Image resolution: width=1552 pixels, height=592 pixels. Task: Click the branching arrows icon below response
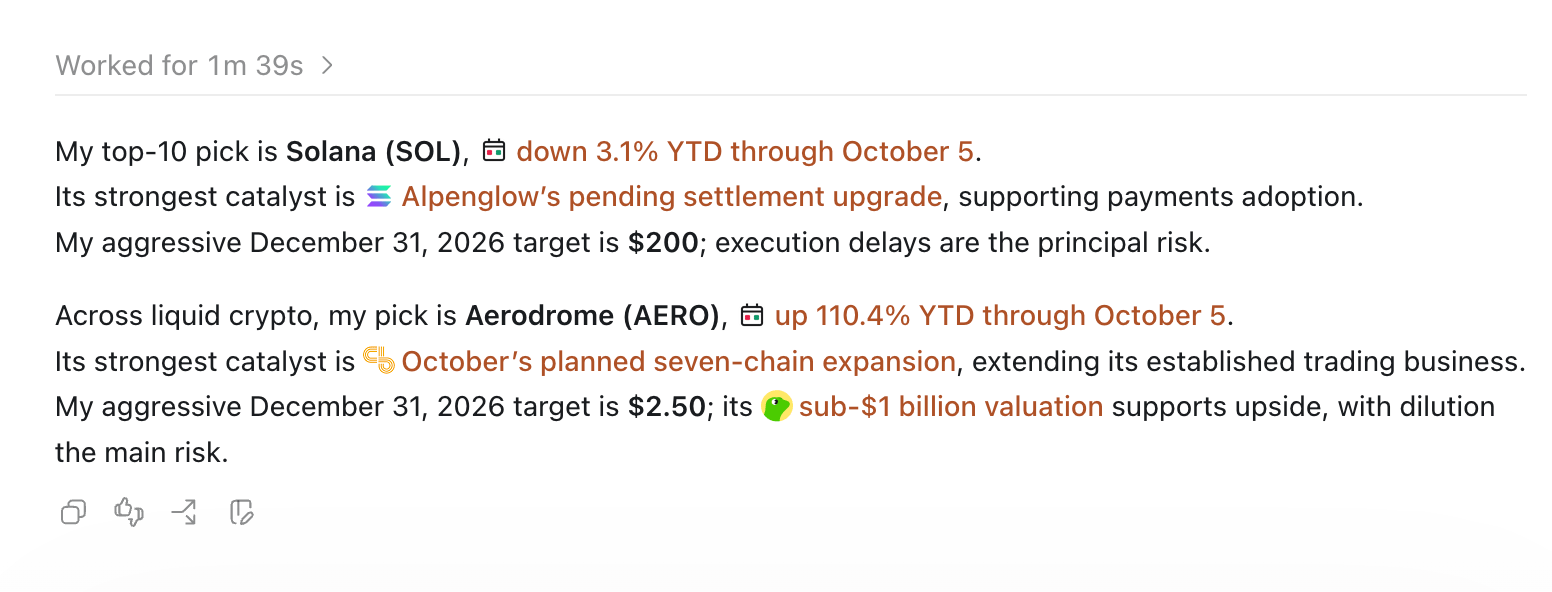point(184,513)
